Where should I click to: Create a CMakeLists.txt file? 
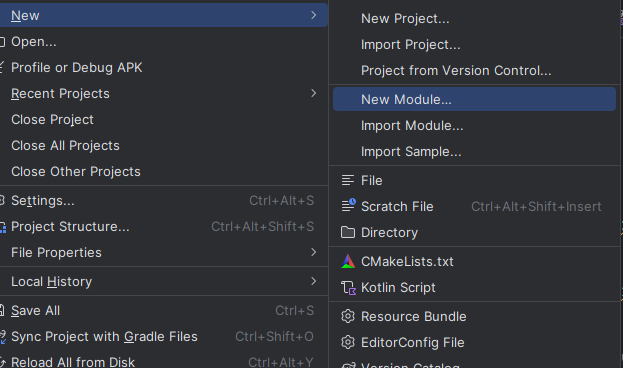click(x=474, y=261)
